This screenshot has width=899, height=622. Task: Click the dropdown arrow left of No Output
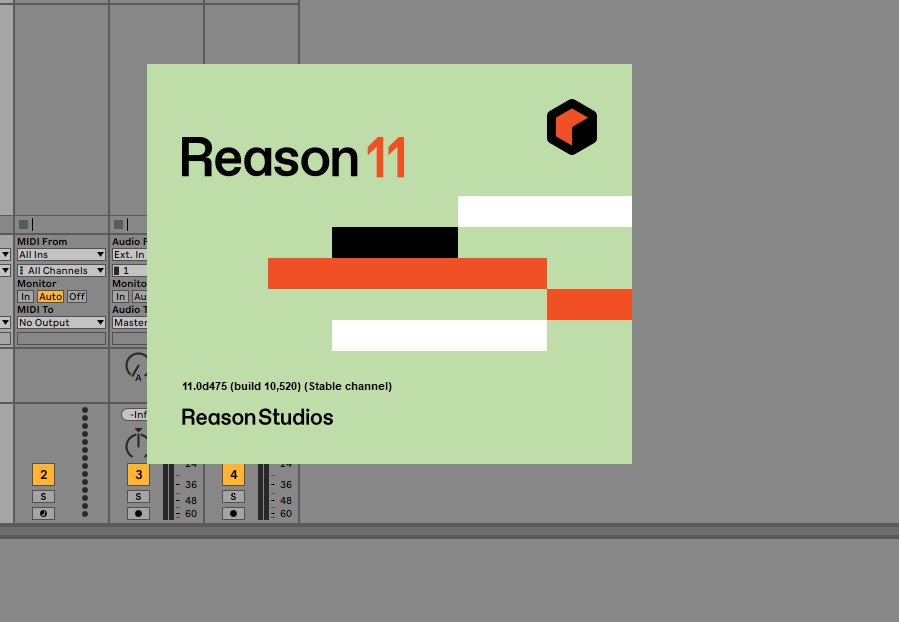(5, 323)
